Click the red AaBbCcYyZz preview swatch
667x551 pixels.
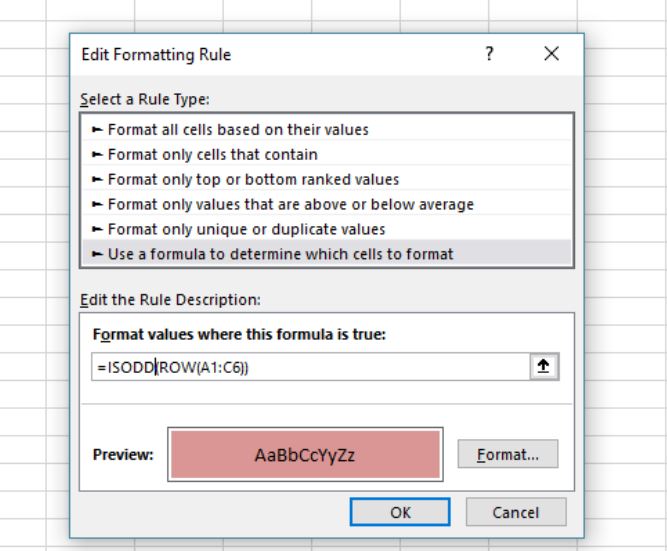[305, 454]
